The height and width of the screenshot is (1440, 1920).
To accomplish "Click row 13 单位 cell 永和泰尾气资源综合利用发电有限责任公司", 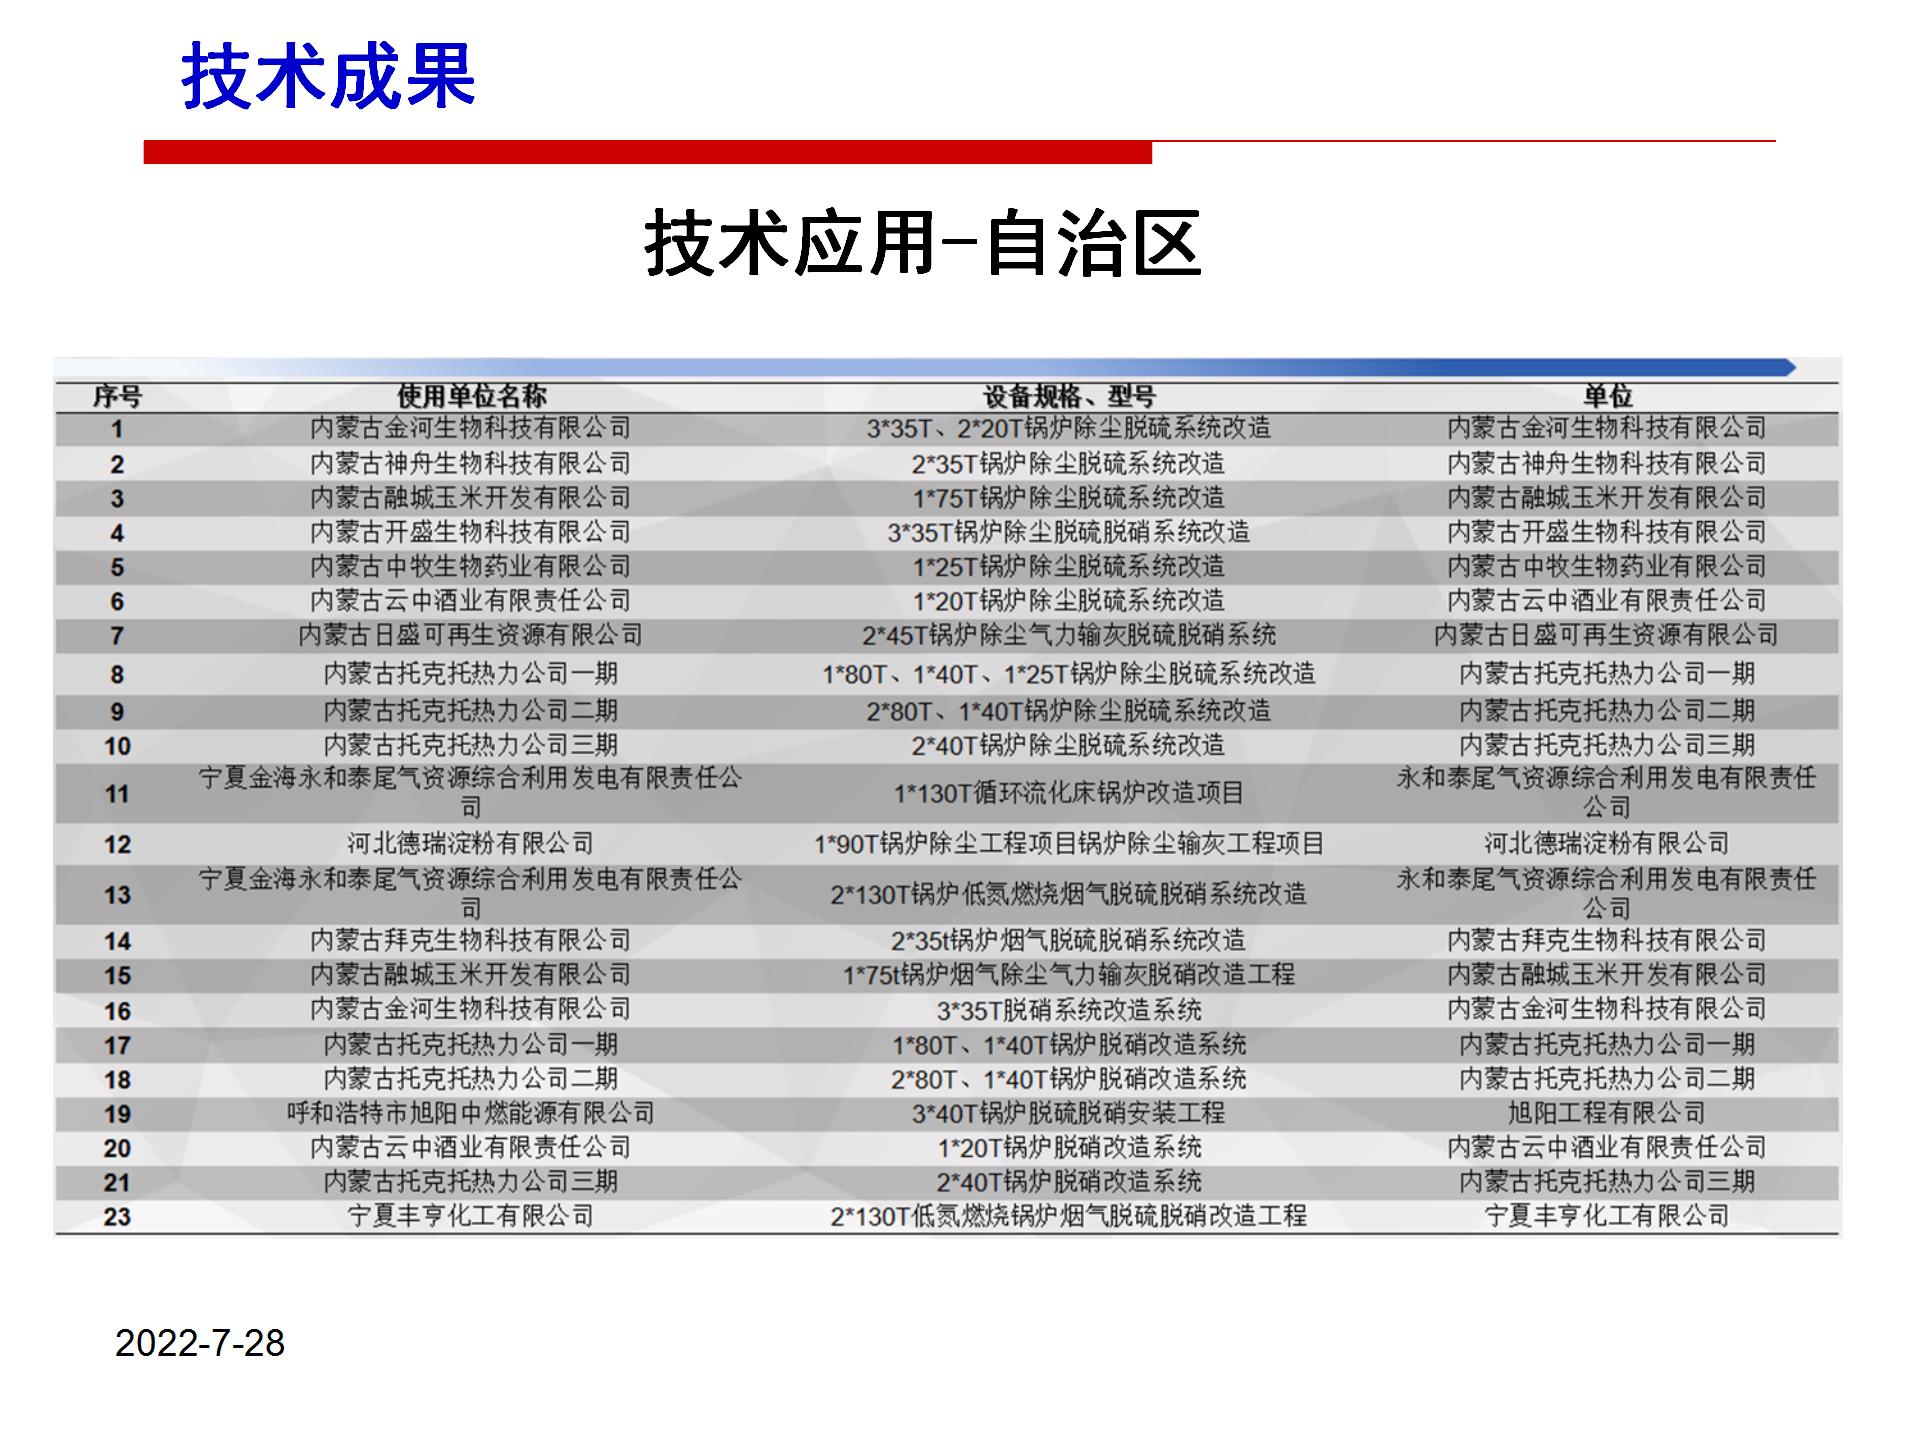I will 1607,894.
